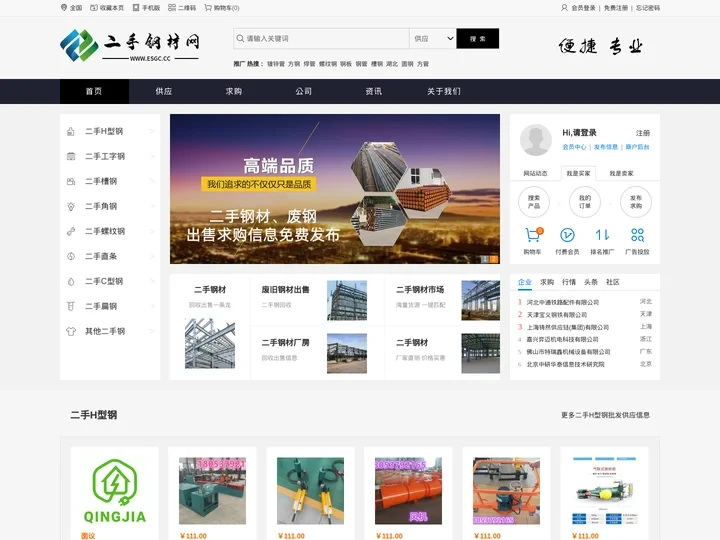
Task: Go to banner slide 1 indicator
Action: click(484, 259)
